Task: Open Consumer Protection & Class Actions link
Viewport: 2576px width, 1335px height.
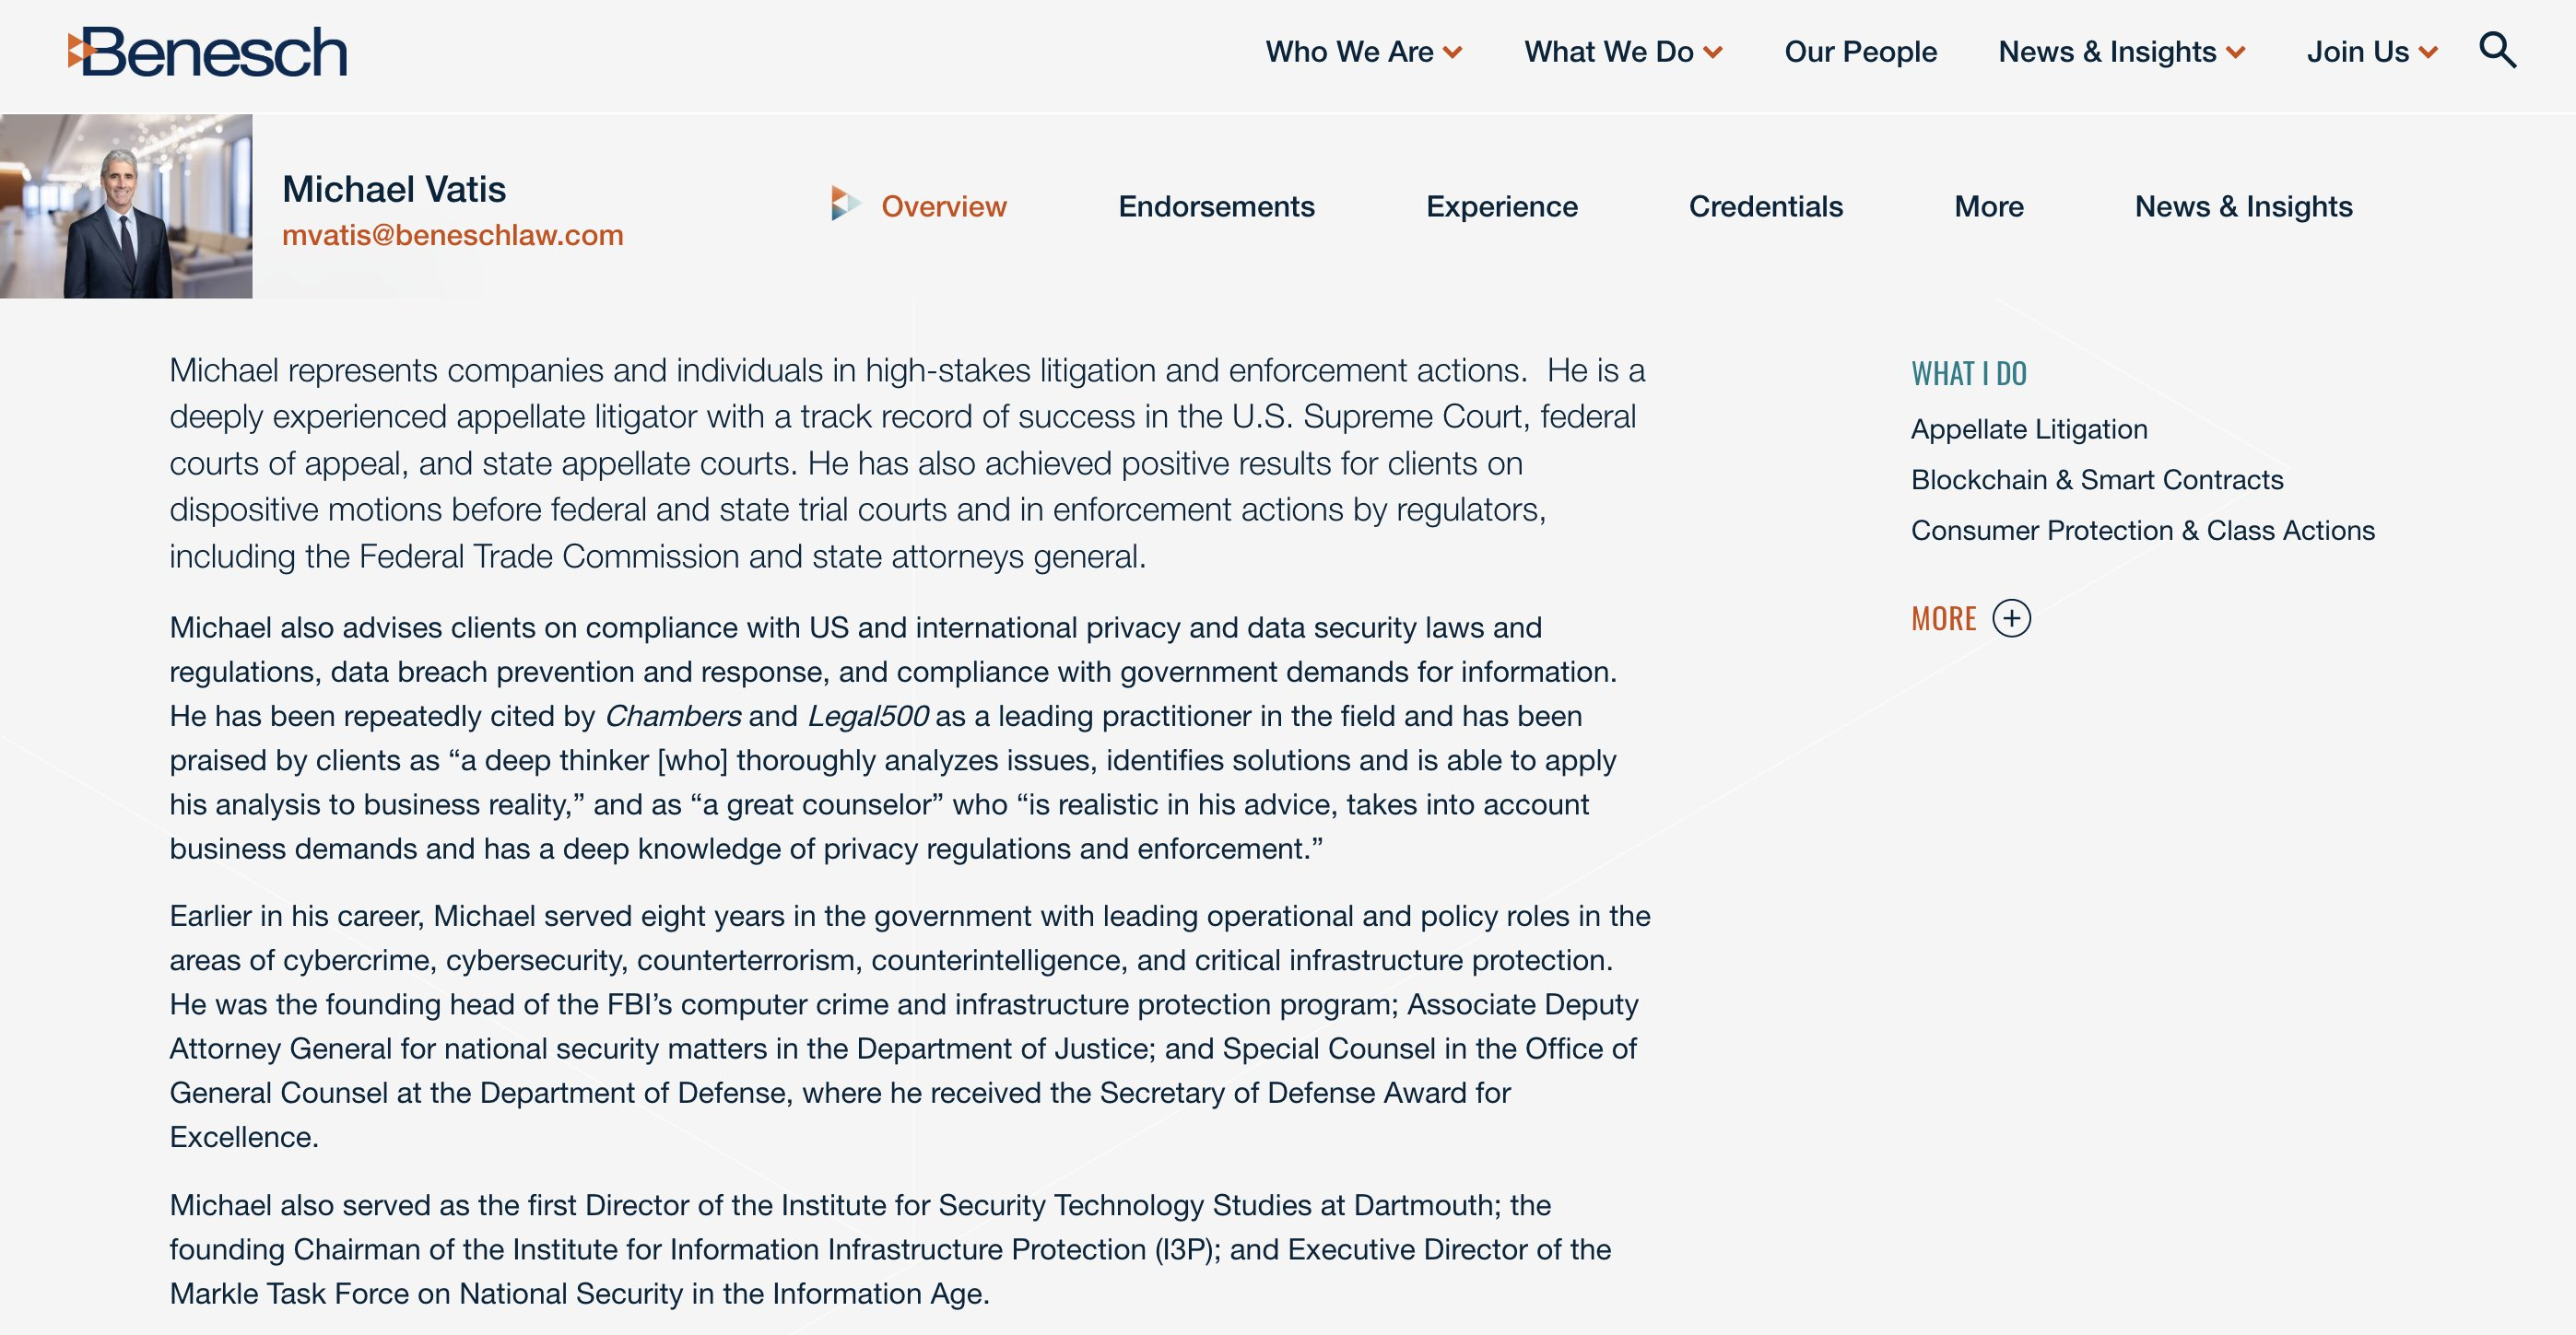Action: click(2142, 530)
